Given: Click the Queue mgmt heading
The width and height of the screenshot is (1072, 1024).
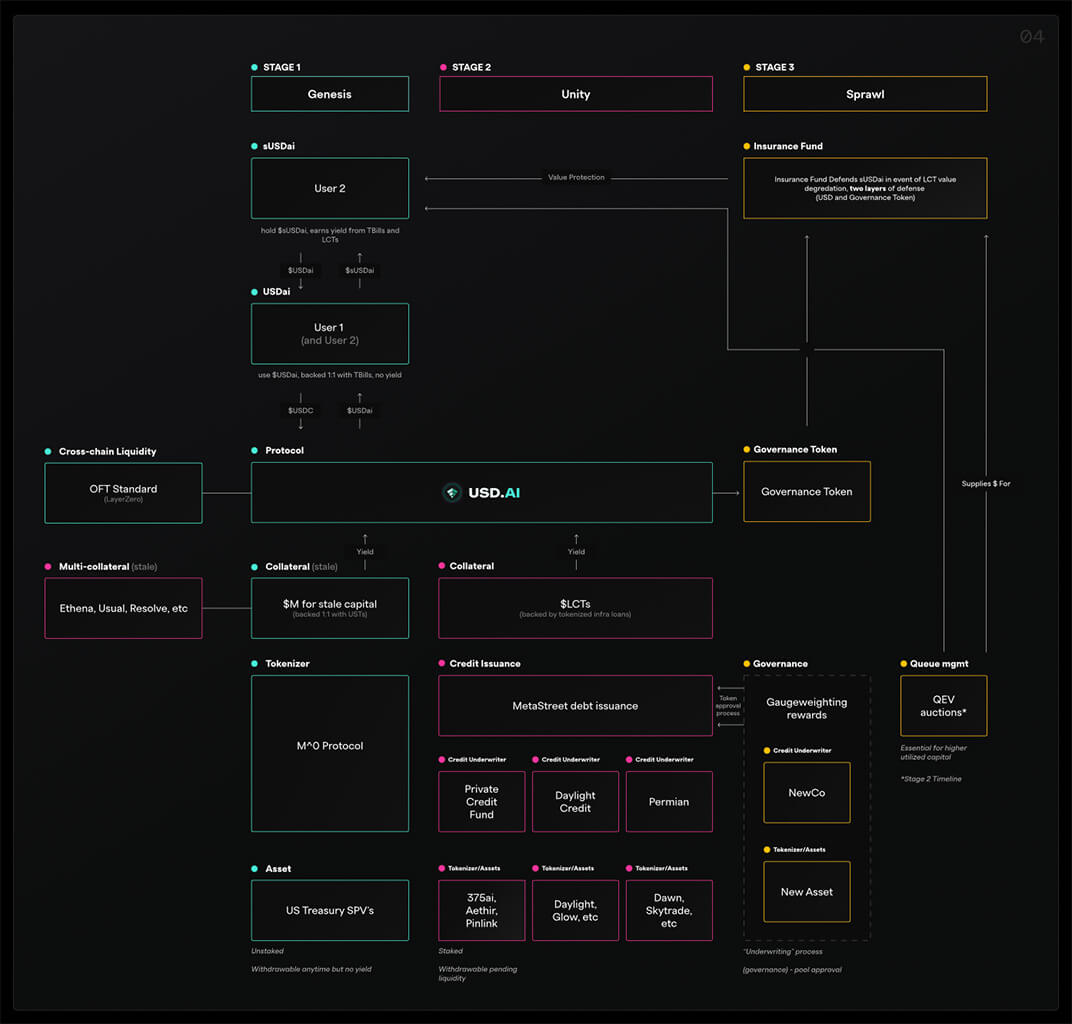Looking at the screenshot, I should pos(939,664).
